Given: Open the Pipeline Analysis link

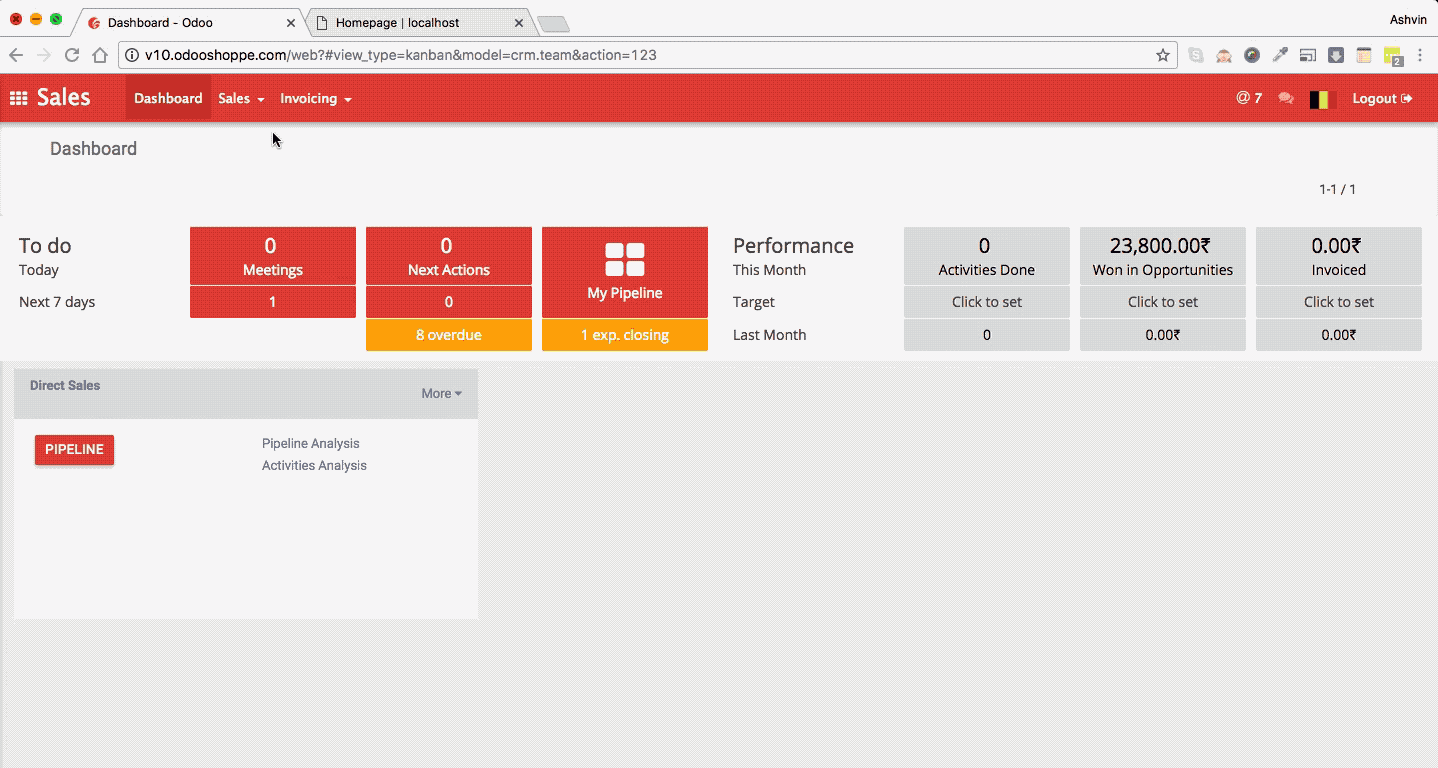Looking at the screenshot, I should point(310,443).
